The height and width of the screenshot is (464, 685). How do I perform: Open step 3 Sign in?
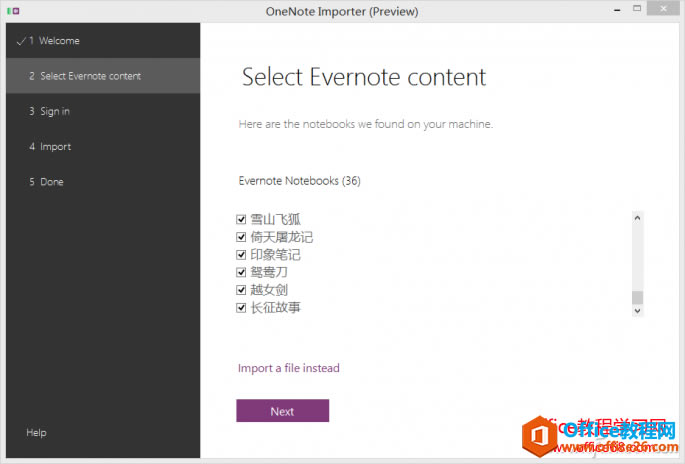[103, 111]
